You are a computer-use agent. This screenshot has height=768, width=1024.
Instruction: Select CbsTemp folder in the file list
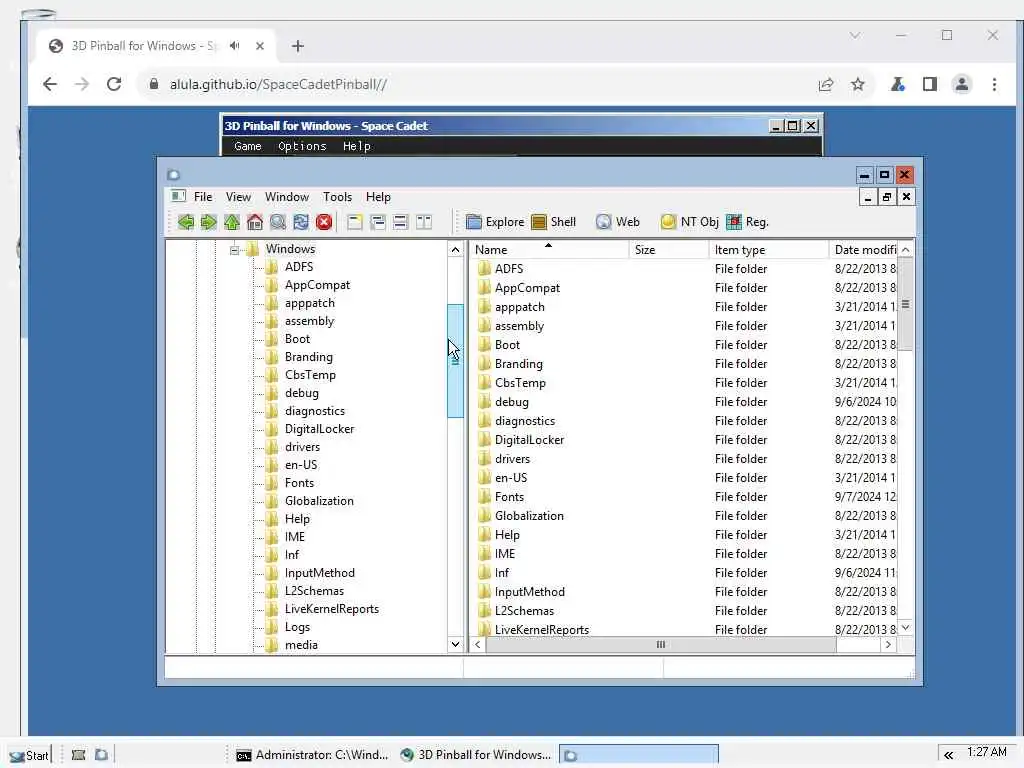click(520, 383)
